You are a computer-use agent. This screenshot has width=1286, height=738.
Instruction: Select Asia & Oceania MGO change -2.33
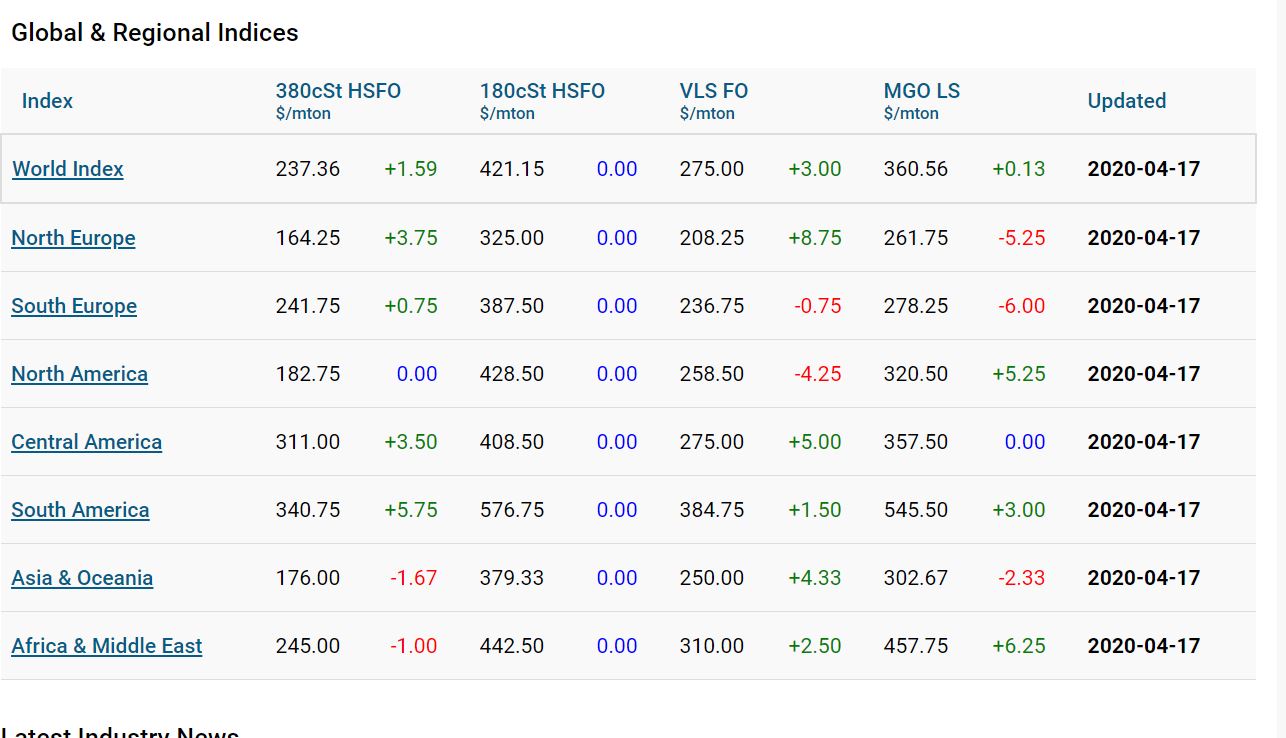[x=1022, y=578]
